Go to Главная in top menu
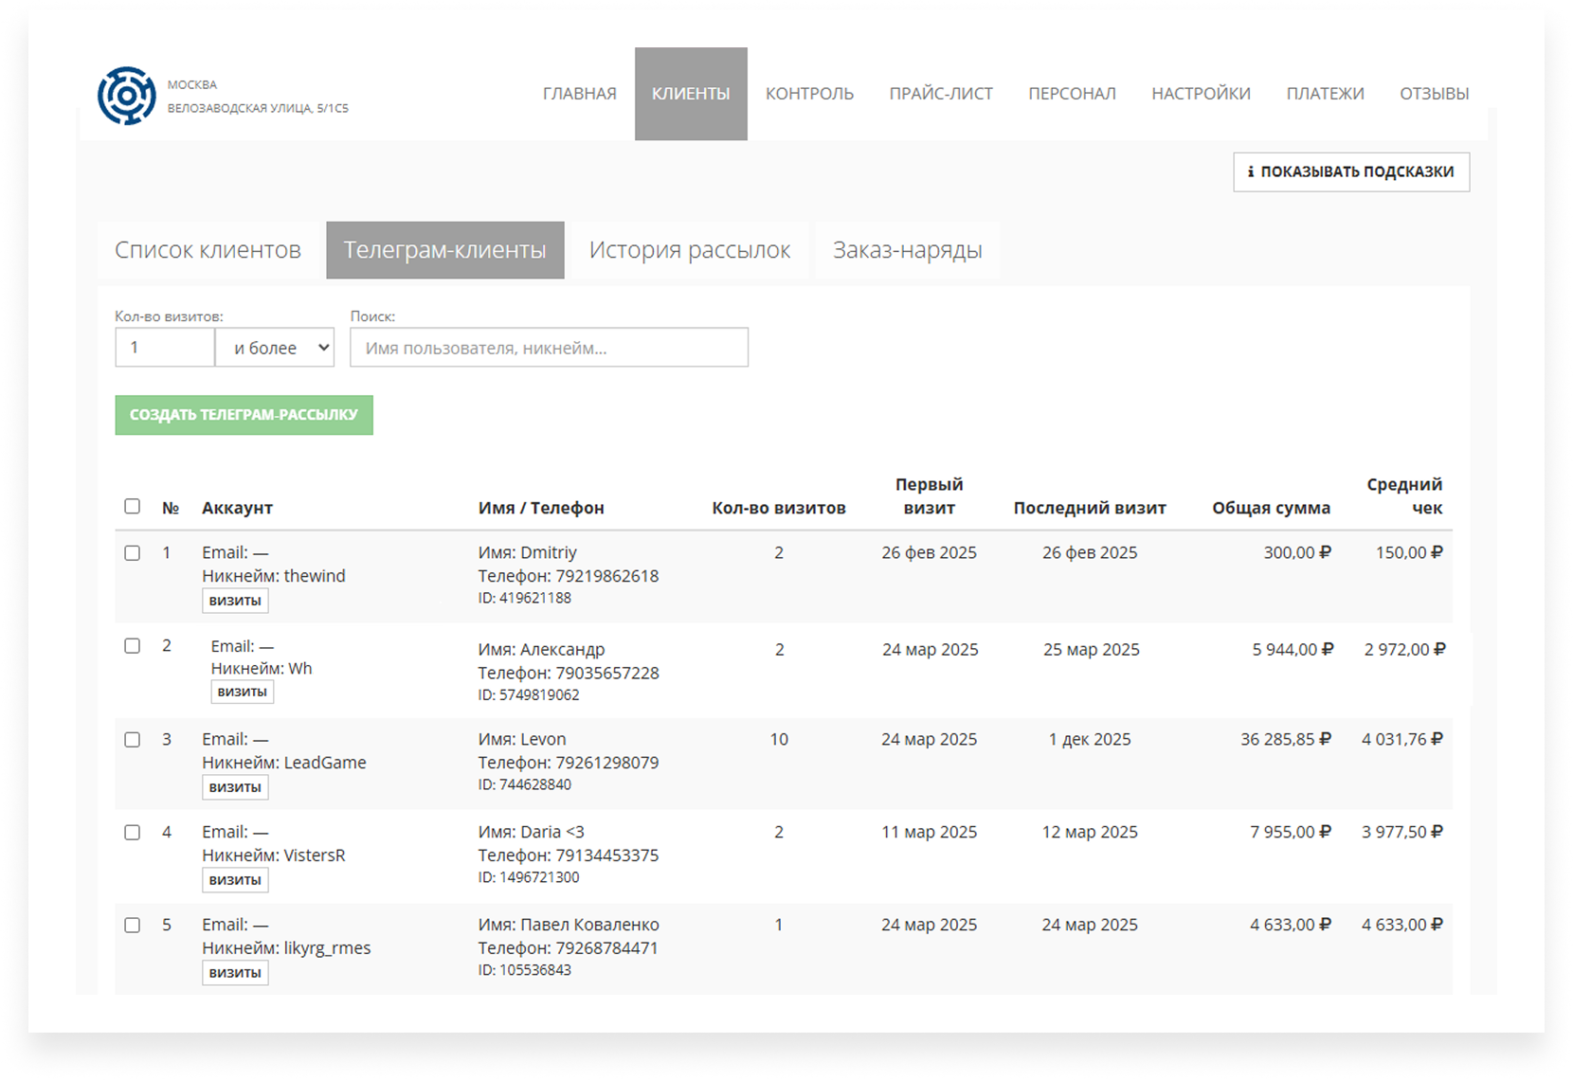This screenshot has height=1080, width=1573. point(579,94)
